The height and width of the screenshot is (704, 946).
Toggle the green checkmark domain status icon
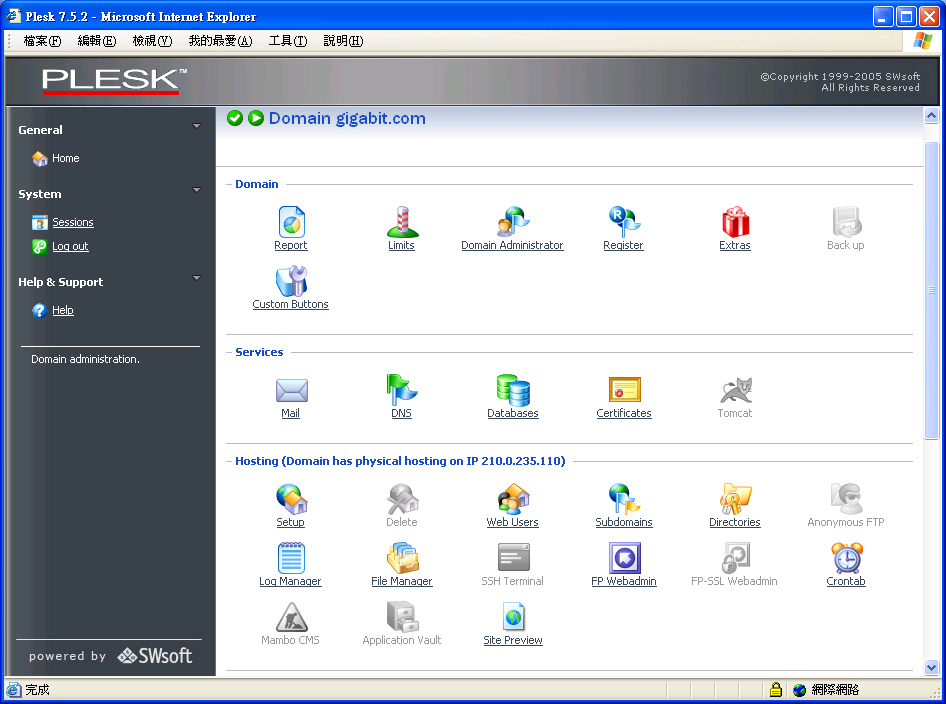click(235, 118)
